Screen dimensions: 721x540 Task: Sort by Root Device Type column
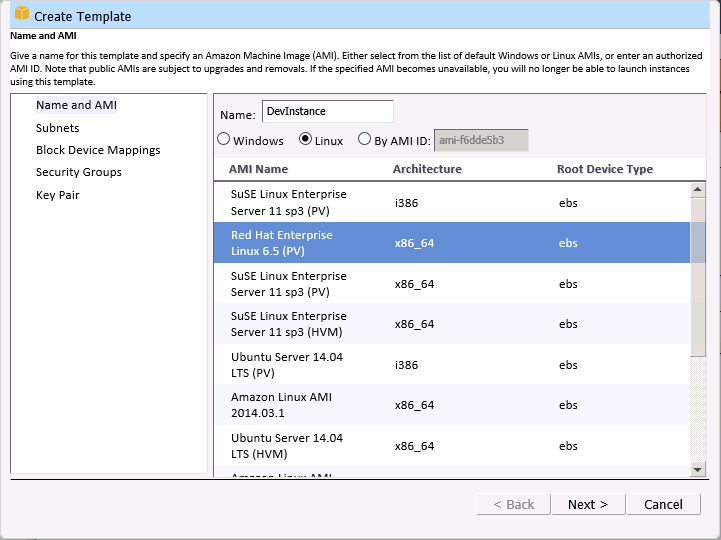604,169
